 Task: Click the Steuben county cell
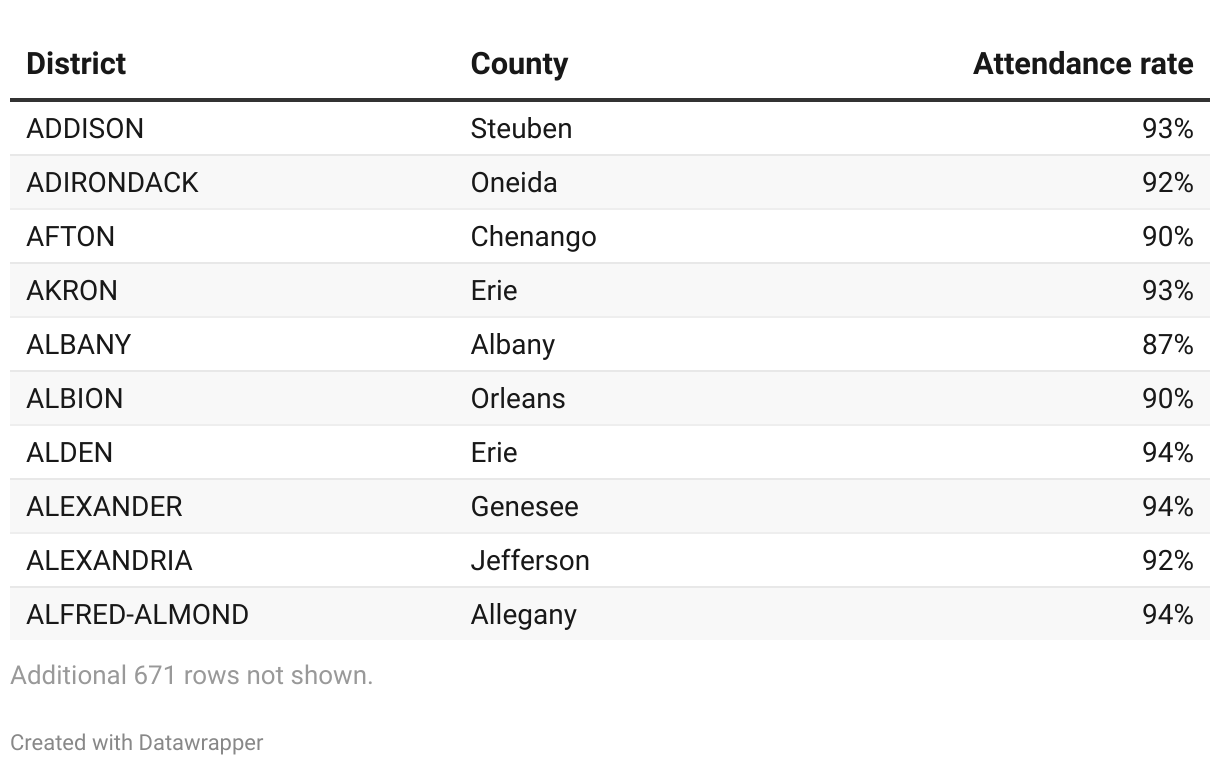(x=521, y=129)
